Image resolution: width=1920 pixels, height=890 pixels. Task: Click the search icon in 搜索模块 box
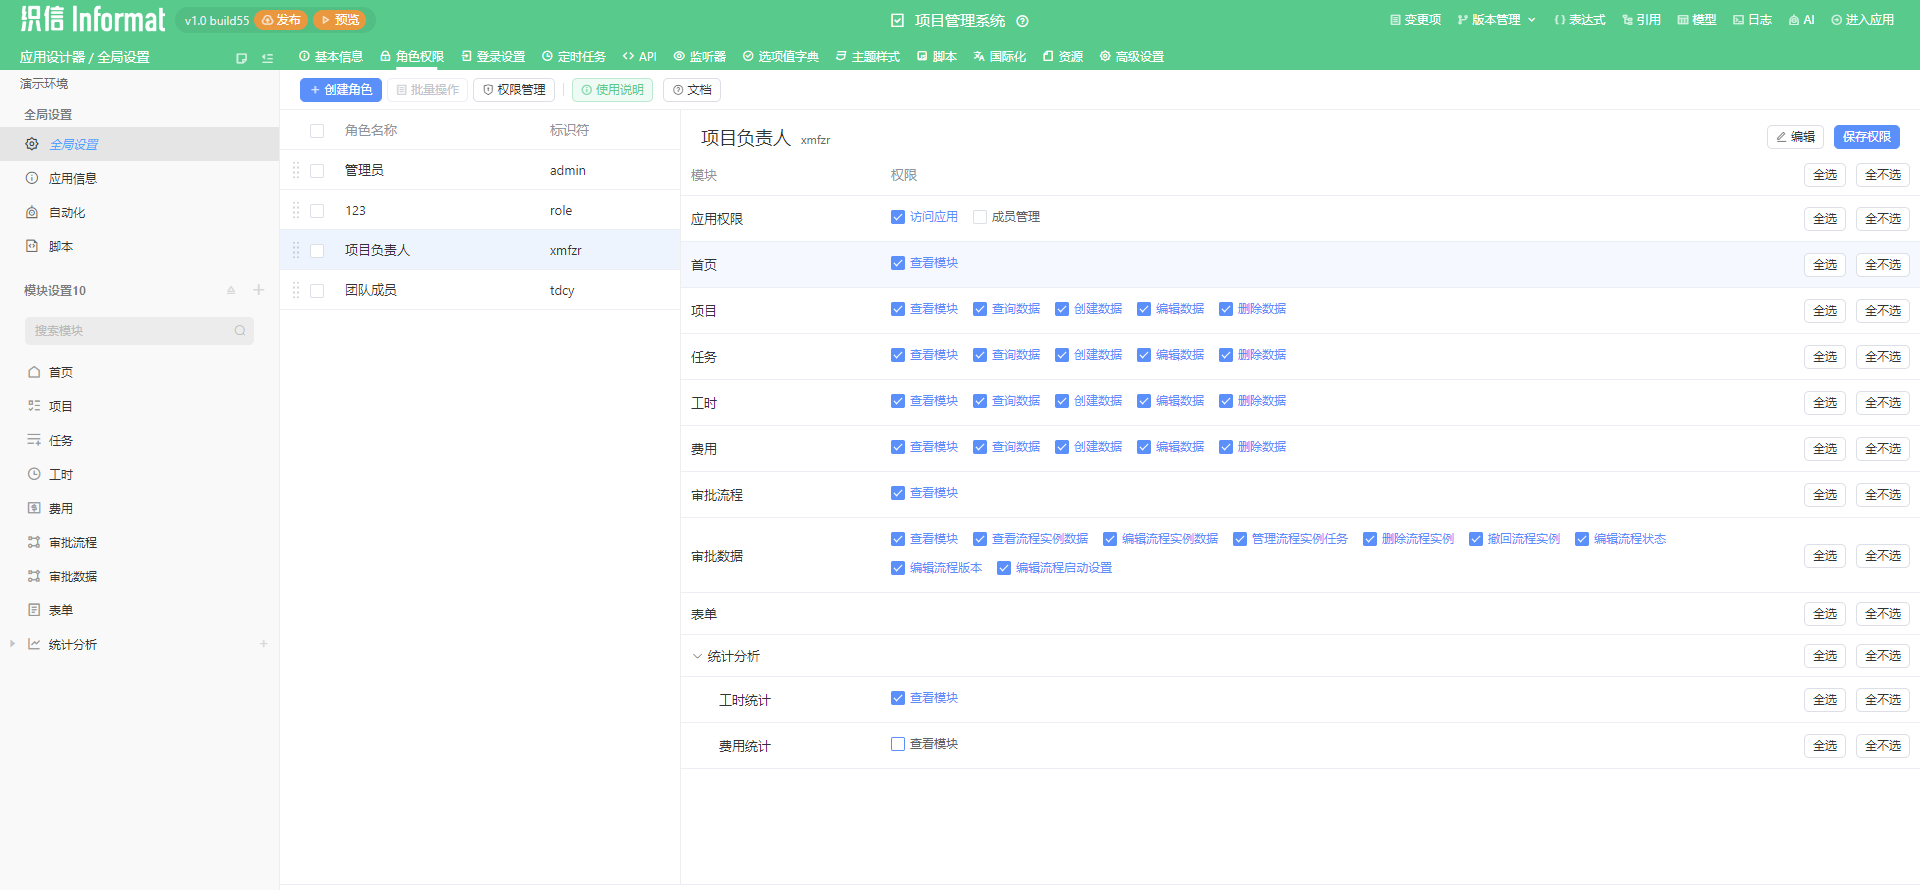240,331
